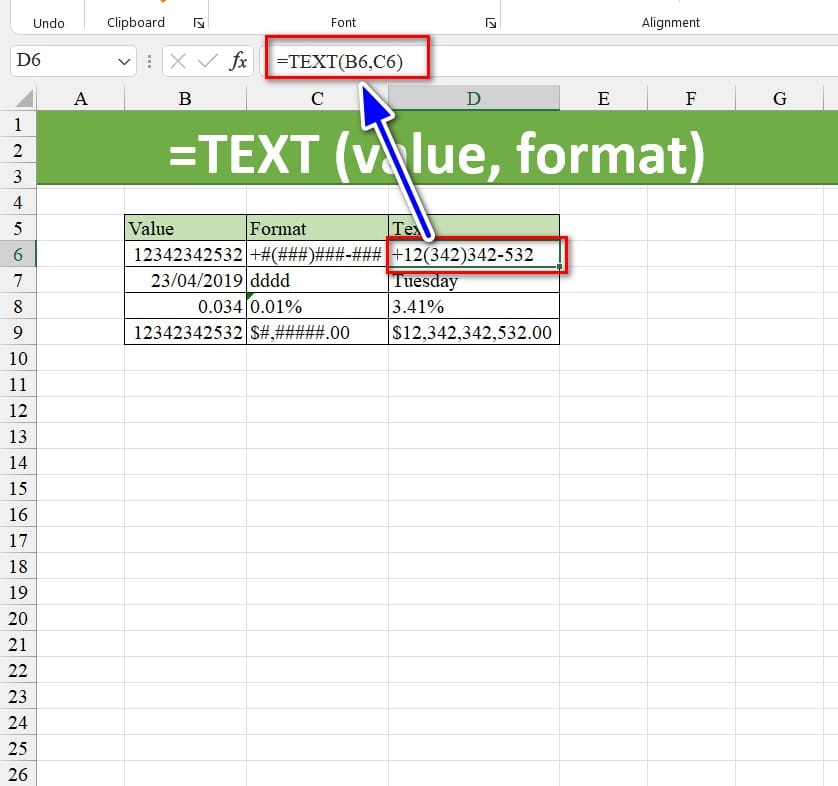Click the cell with date 23/04/2019
The width and height of the screenshot is (838, 786).
point(185,281)
